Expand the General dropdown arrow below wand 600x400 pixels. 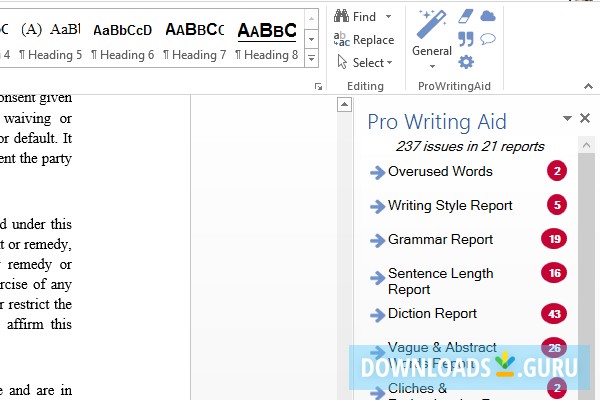pyautogui.click(x=432, y=66)
